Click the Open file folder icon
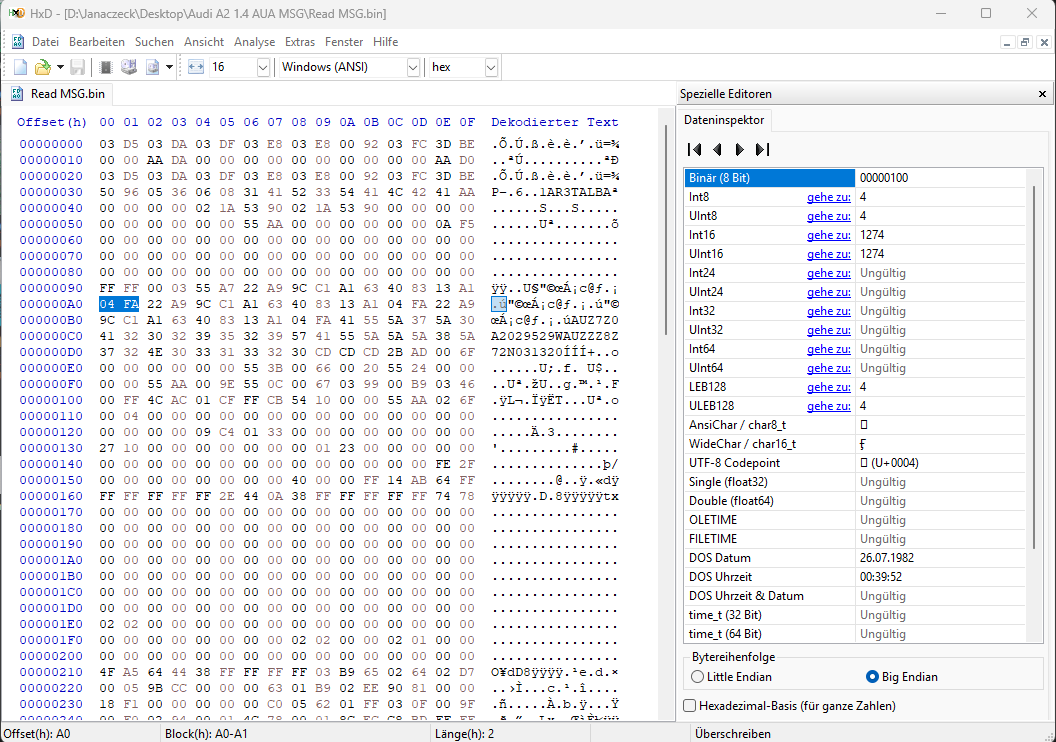This screenshot has width=1056, height=742. [42, 67]
